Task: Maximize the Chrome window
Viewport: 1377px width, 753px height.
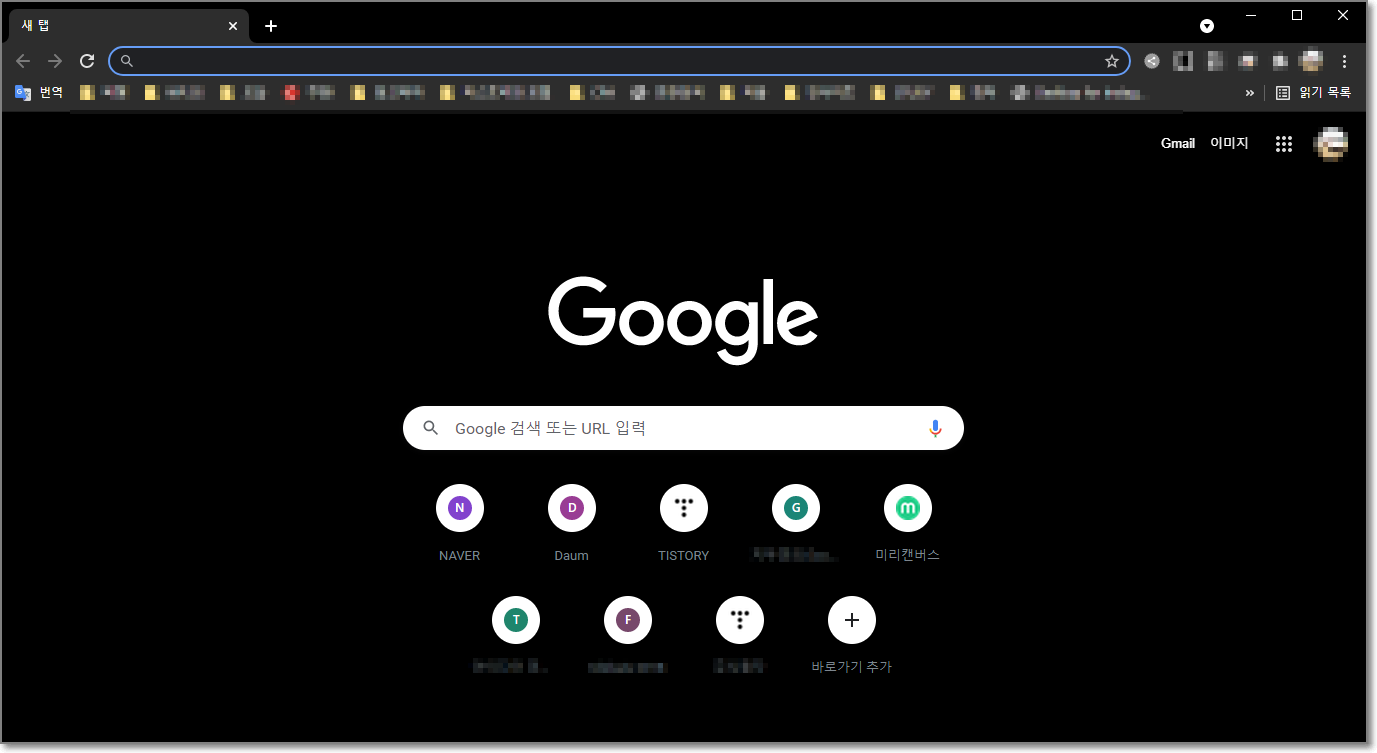Action: [x=1297, y=15]
